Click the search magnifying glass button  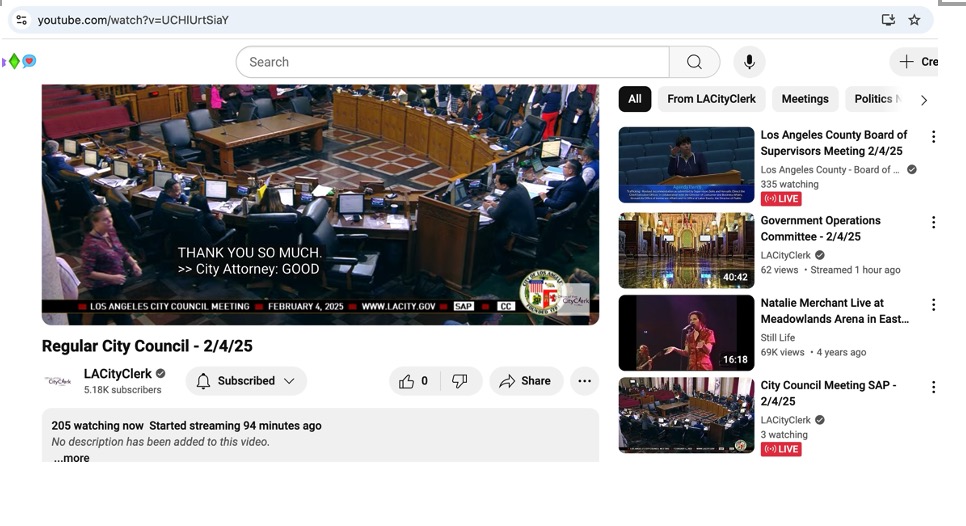pyautogui.click(x=694, y=62)
